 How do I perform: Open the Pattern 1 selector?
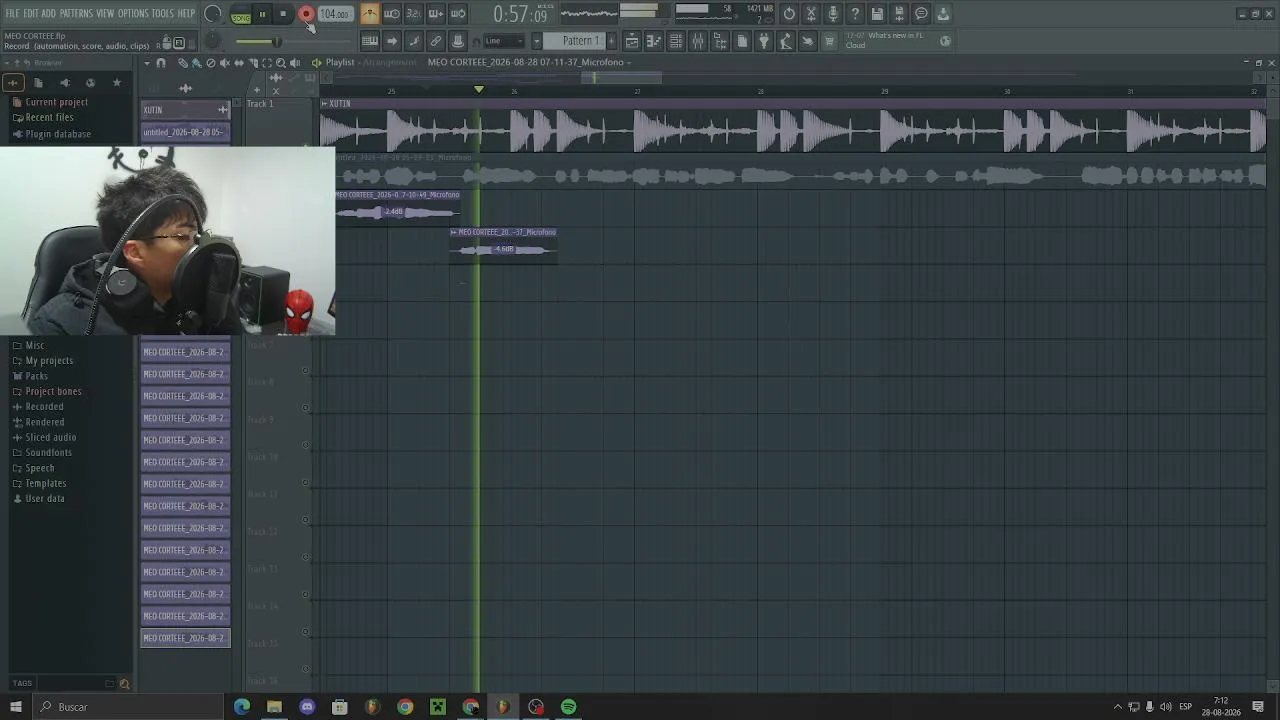point(575,41)
